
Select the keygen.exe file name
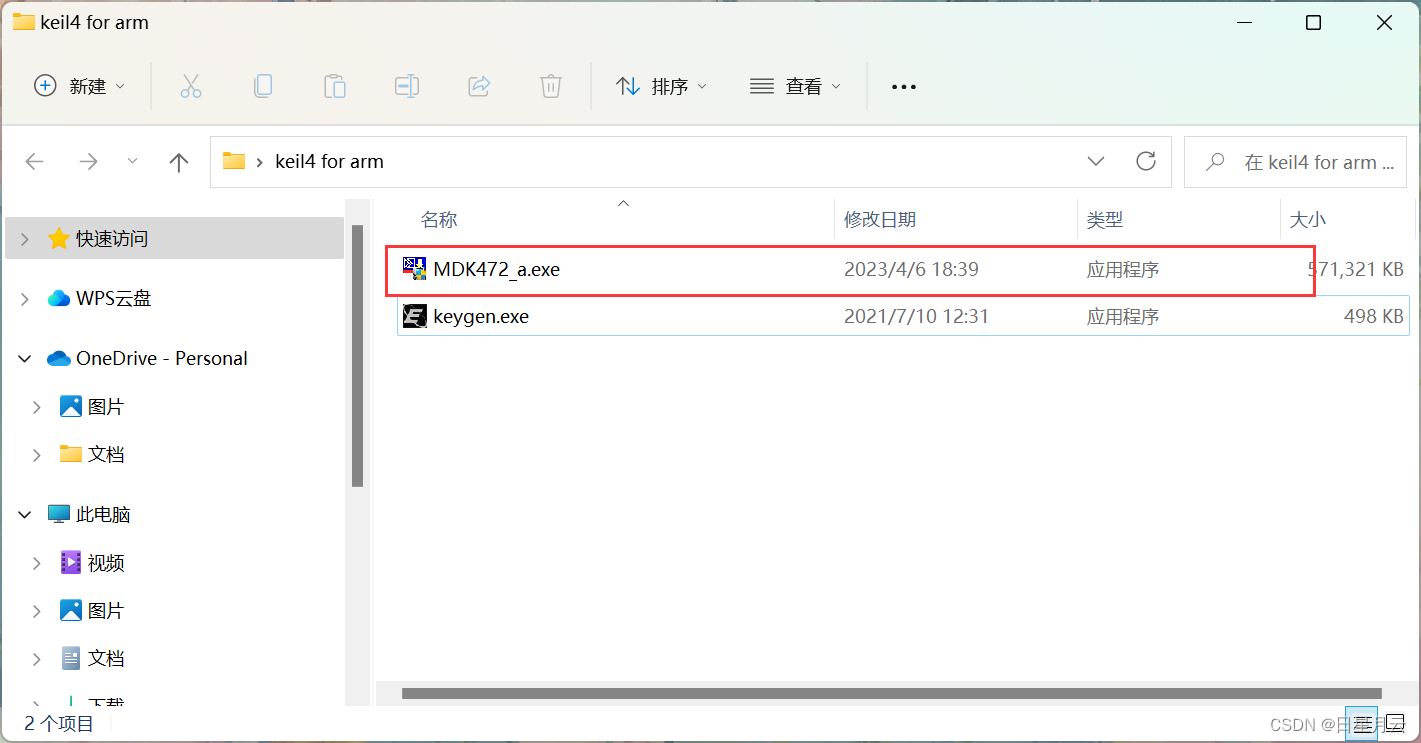tap(481, 317)
